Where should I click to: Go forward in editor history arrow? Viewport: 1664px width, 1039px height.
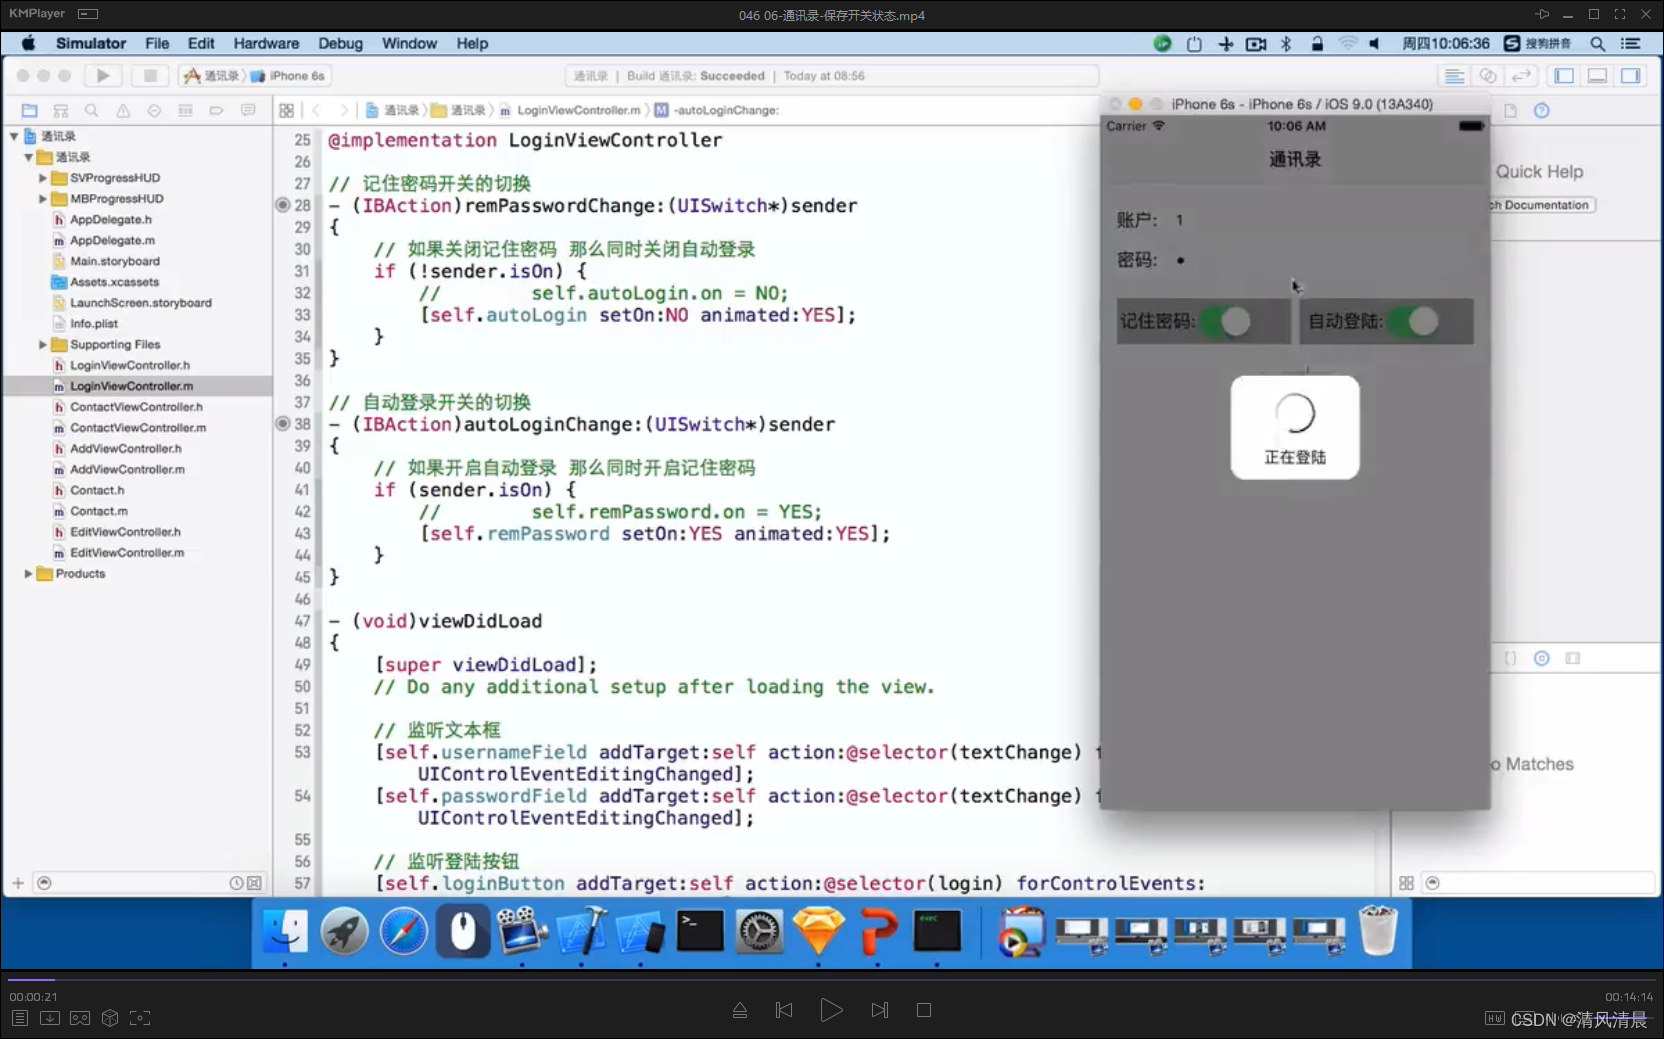click(344, 111)
